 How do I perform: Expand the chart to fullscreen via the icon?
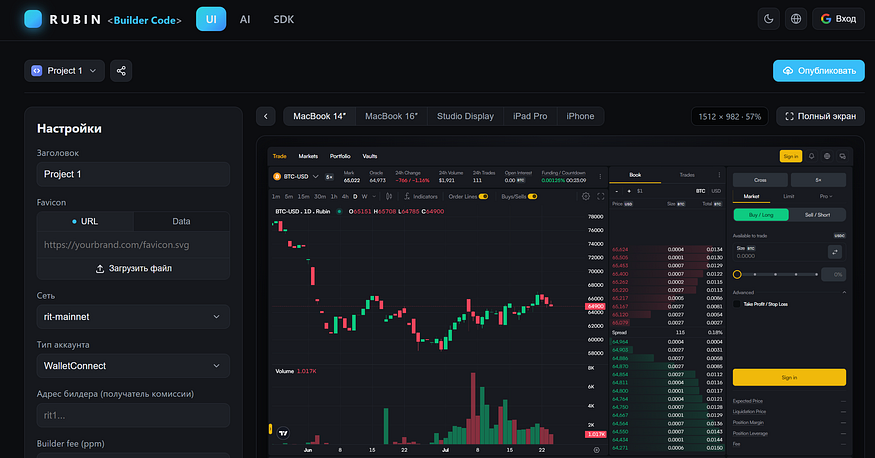pos(600,196)
